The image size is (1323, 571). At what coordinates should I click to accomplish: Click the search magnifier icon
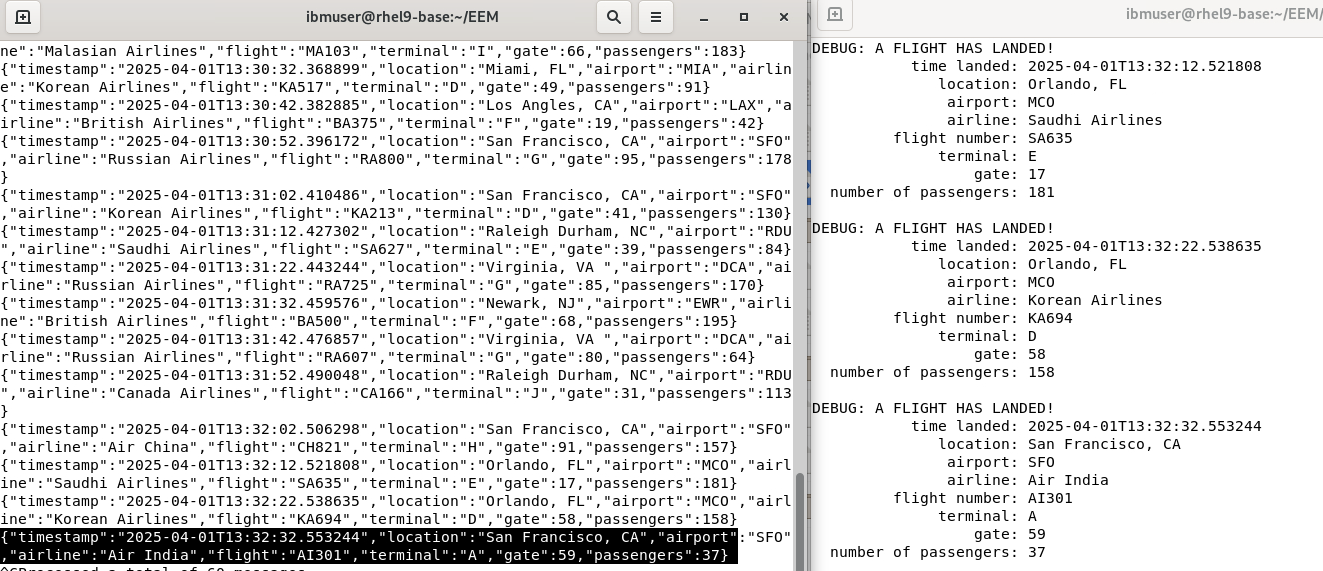[613, 17]
